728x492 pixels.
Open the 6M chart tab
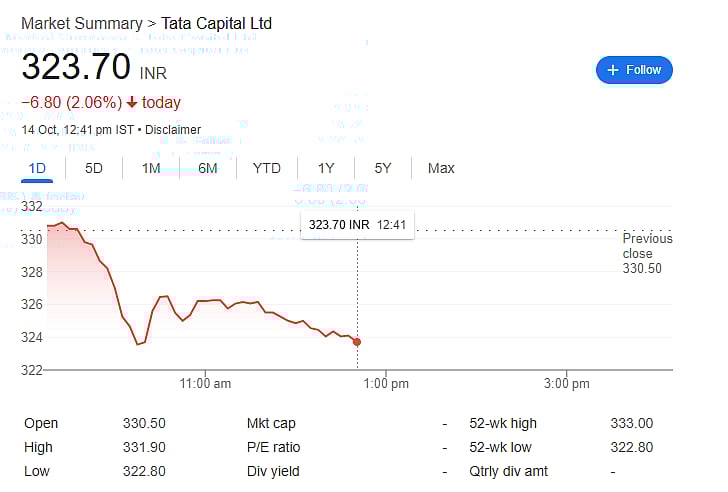pos(207,168)
